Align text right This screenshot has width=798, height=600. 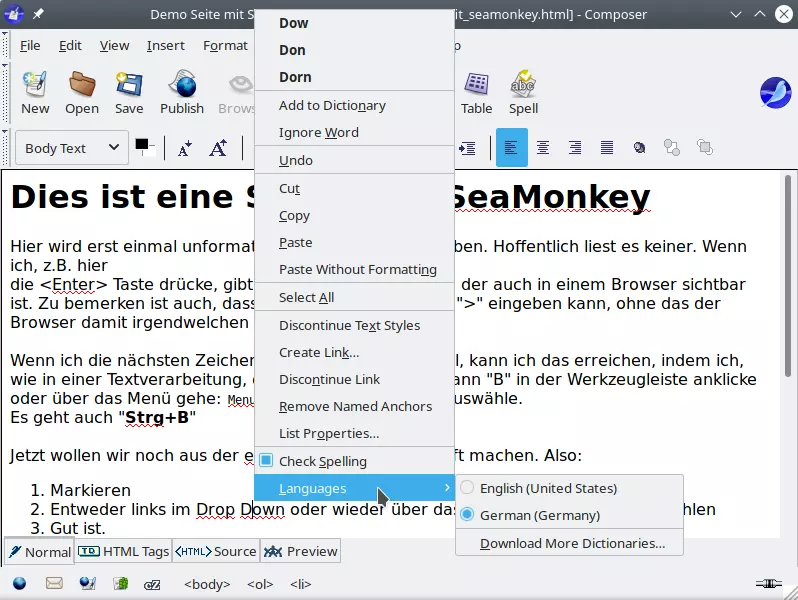click(x=575, y=148)
